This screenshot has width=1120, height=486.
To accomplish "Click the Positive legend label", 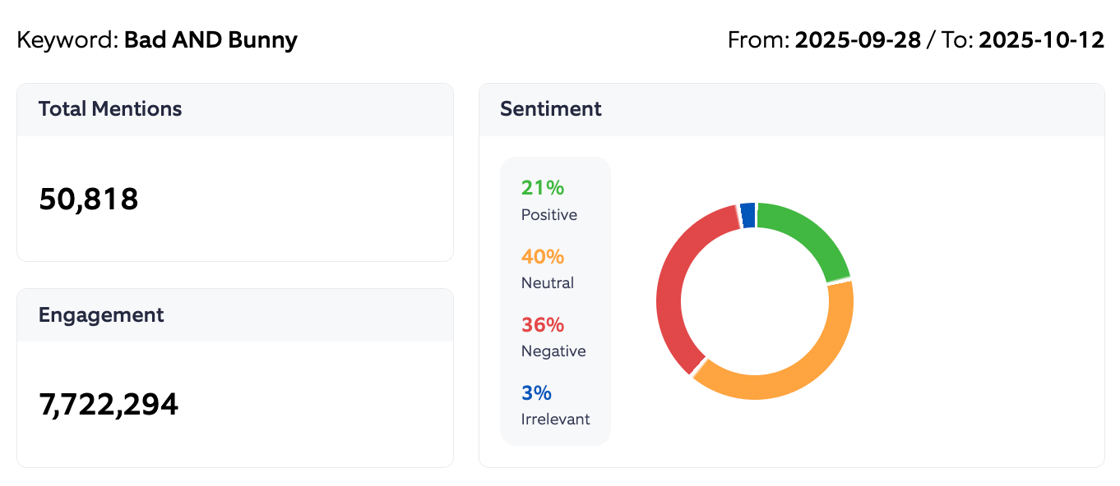I will coord(549,215).
